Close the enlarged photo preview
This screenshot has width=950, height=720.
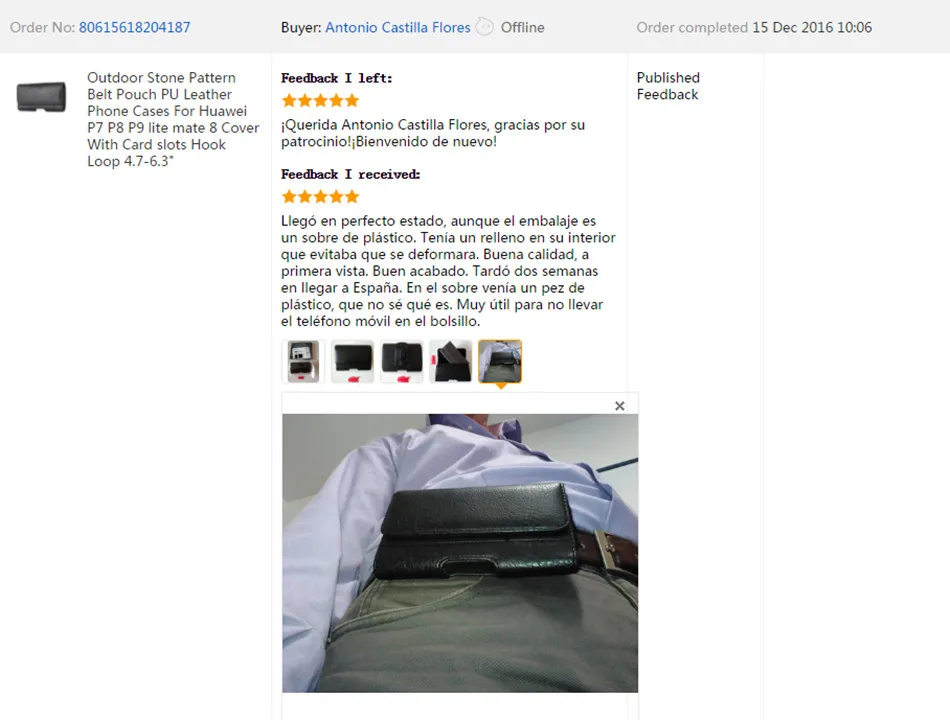(x=619, y=405)
